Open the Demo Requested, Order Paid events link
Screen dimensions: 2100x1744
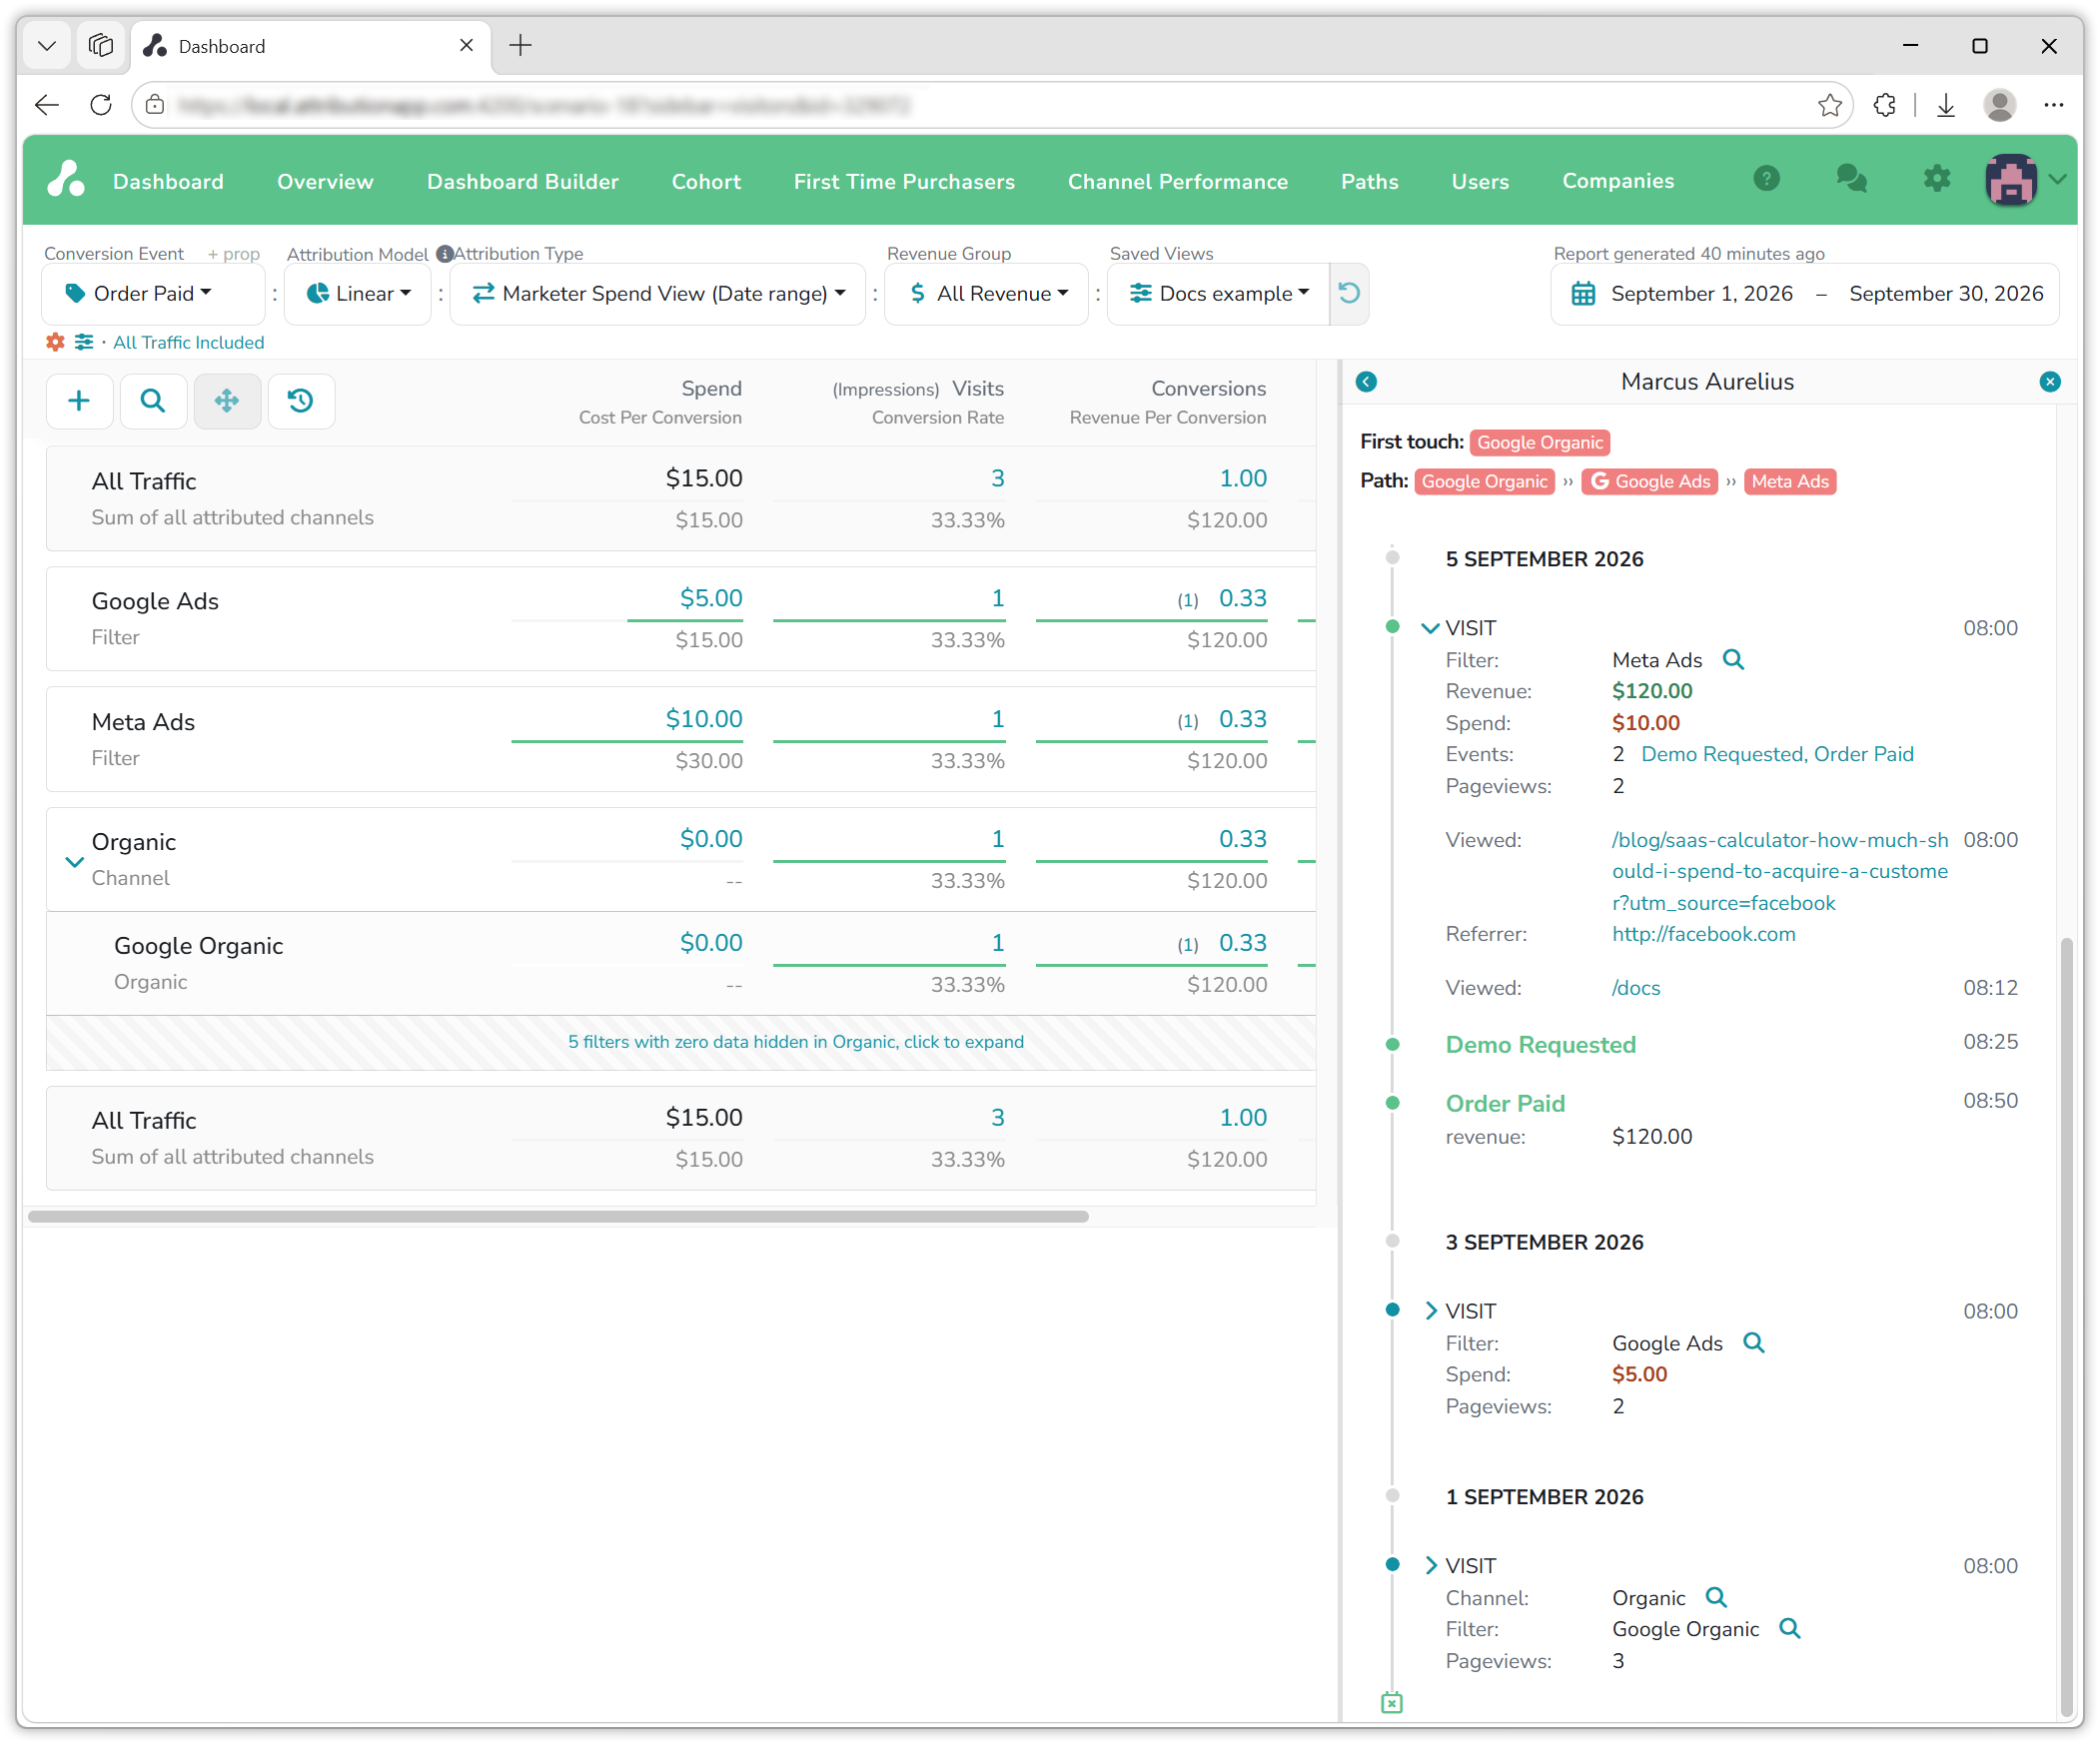pos(1777,754)
